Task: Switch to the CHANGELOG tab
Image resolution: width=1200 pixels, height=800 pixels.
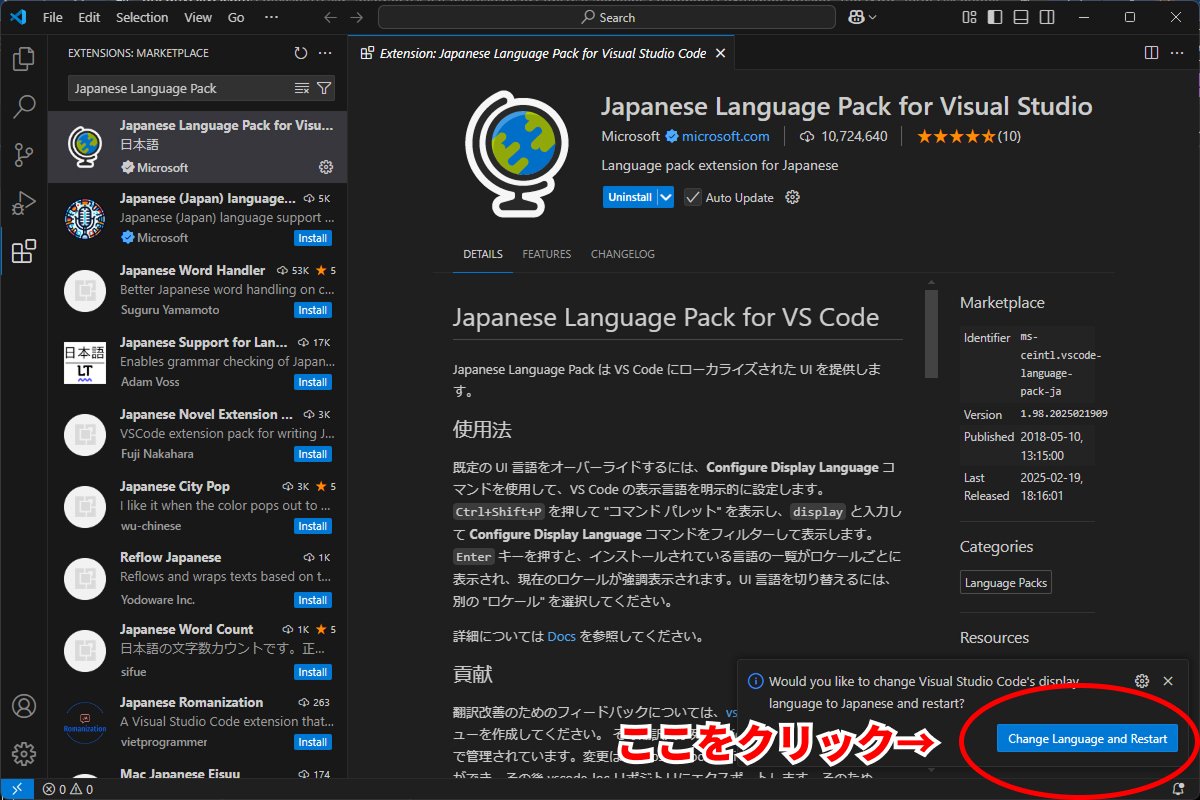Action: 623,254
